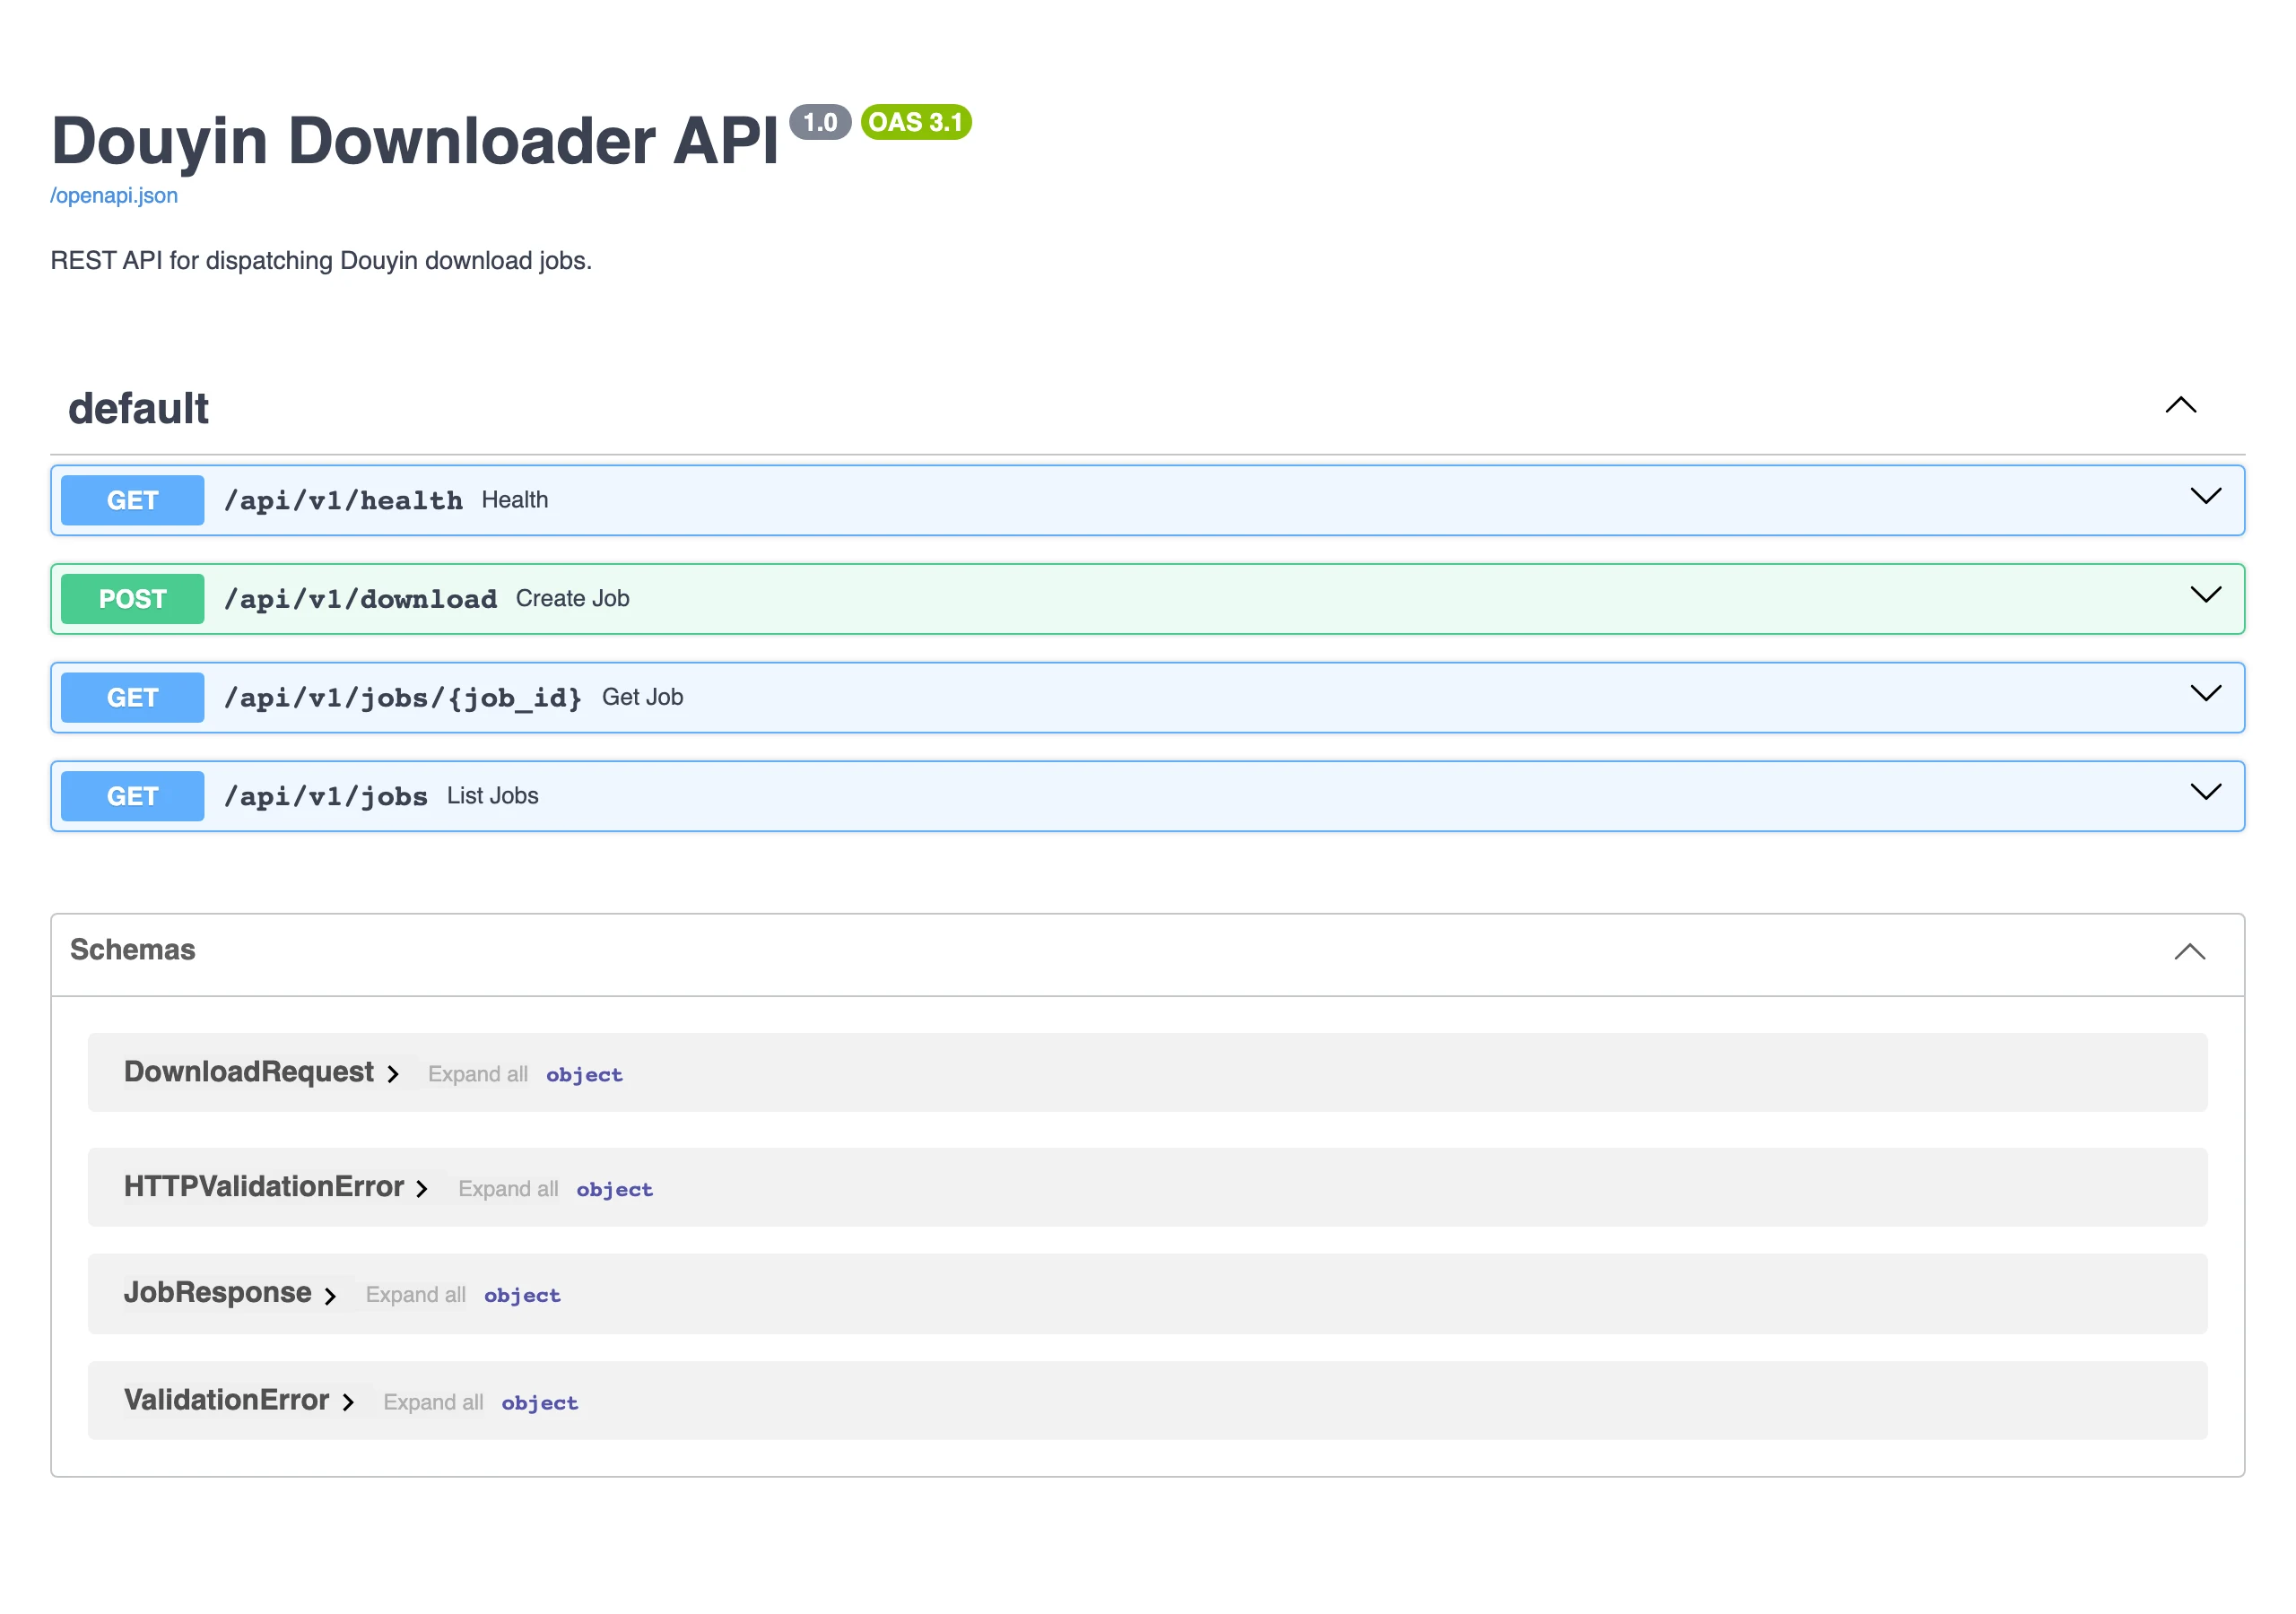Click Expand all for DownloadRequest
Viewport: 2296px width, 1614px height.
(478, 1074)
